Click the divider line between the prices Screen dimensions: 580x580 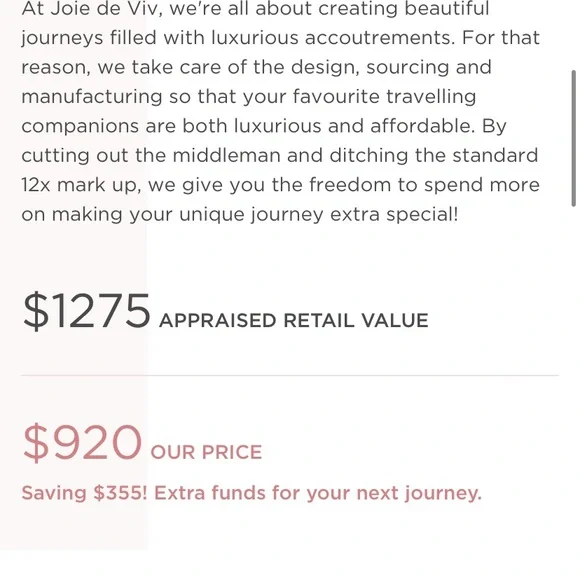[x=290, y=375]
